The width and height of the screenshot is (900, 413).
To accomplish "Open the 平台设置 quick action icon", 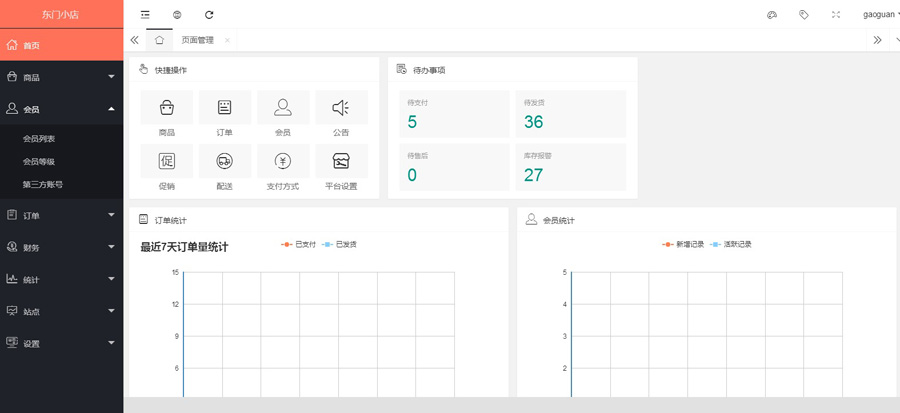I will point(341,161).
